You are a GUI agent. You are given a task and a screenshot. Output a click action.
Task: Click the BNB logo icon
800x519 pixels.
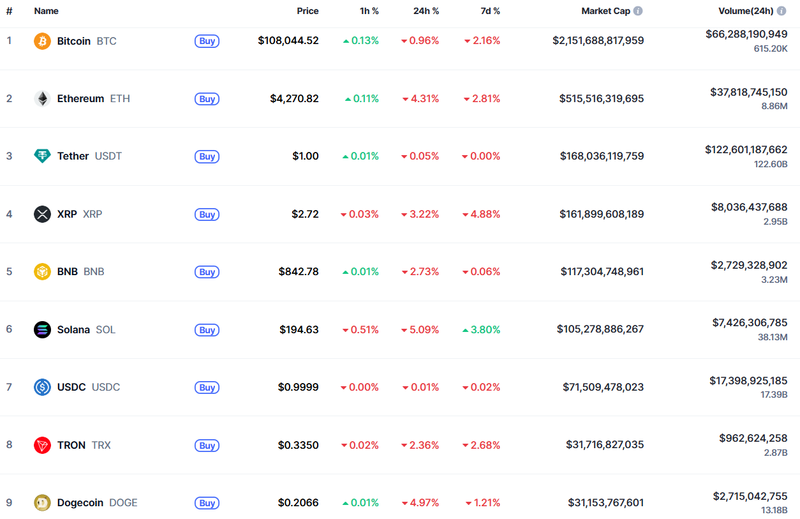pos(42,272)
